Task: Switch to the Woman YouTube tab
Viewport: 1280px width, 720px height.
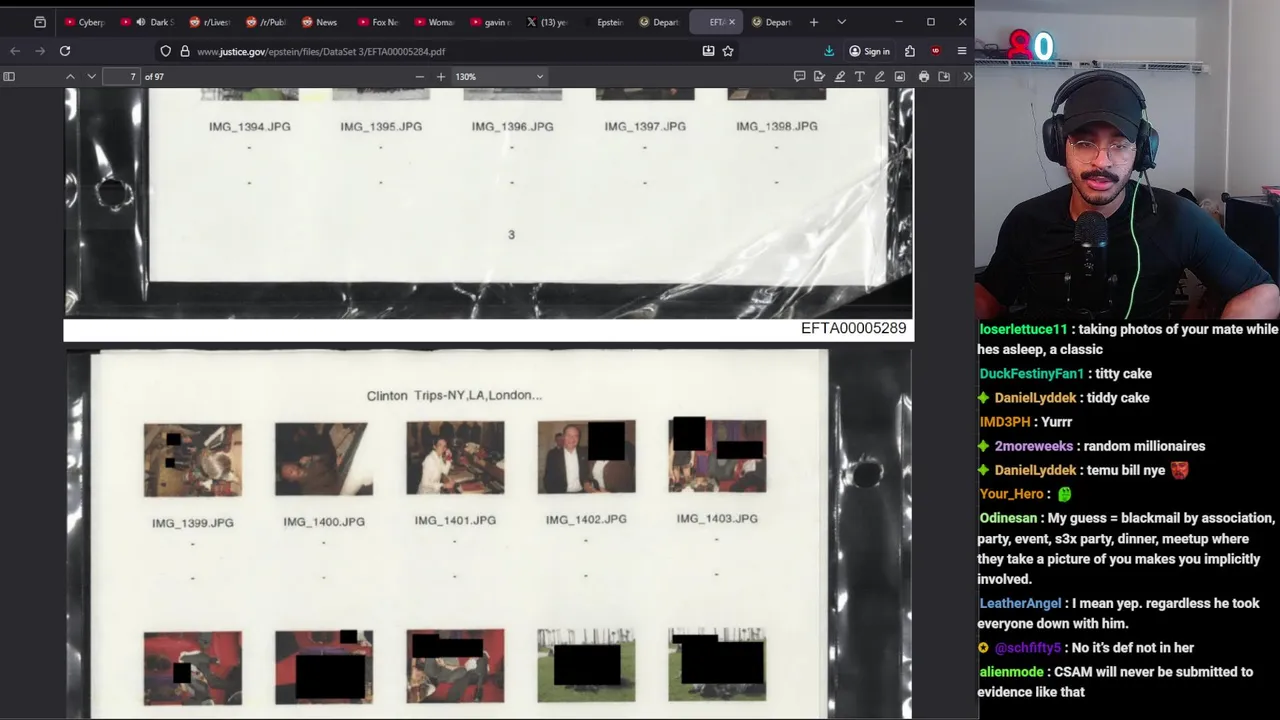Action: 434,22
